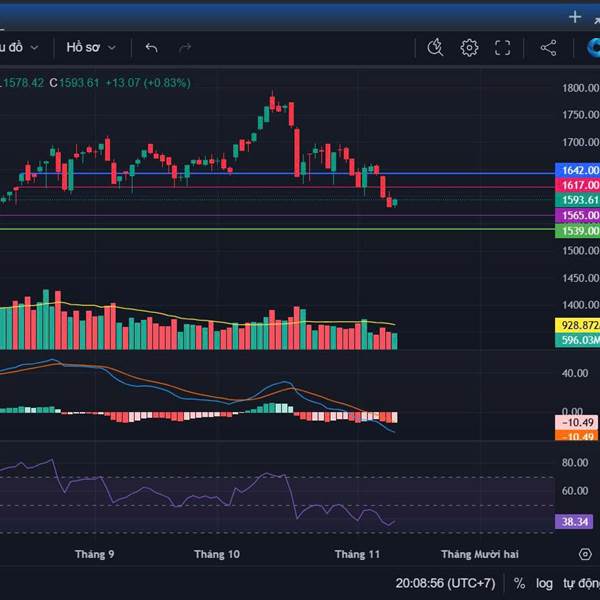Screen dimensions: 600x600
Task: Expand the chart layout dropdown left of 'Hồ sơ'
Action: tap(20, 47)
